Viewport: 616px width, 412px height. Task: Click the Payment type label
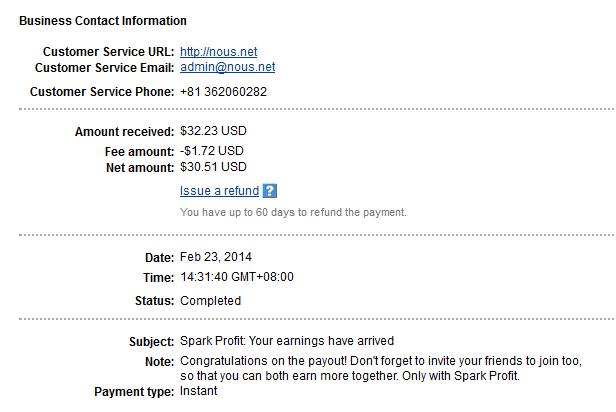(x=134, y=392)
